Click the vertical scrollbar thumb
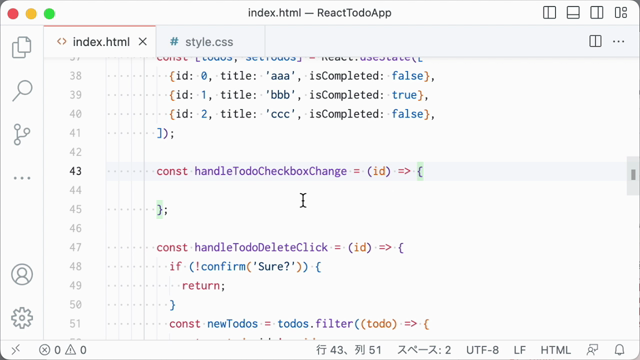The height and width of the screenshot is (360, 640). 633,175
